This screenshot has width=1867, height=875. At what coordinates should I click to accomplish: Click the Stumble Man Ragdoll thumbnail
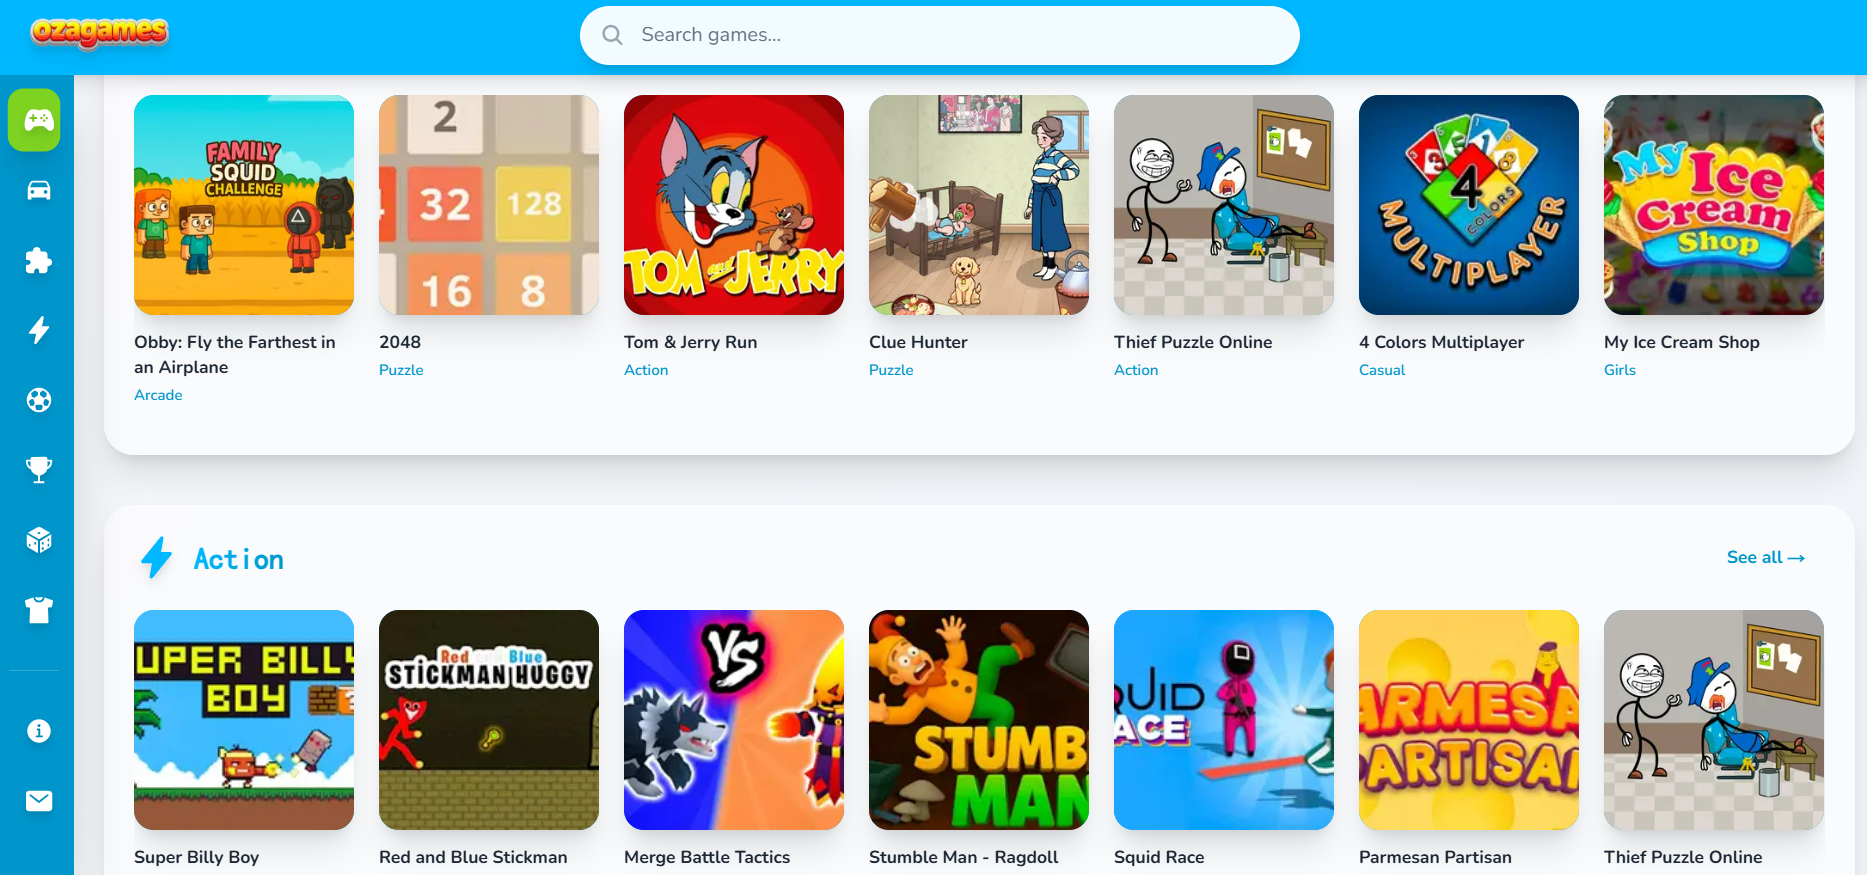pos(979,720)
